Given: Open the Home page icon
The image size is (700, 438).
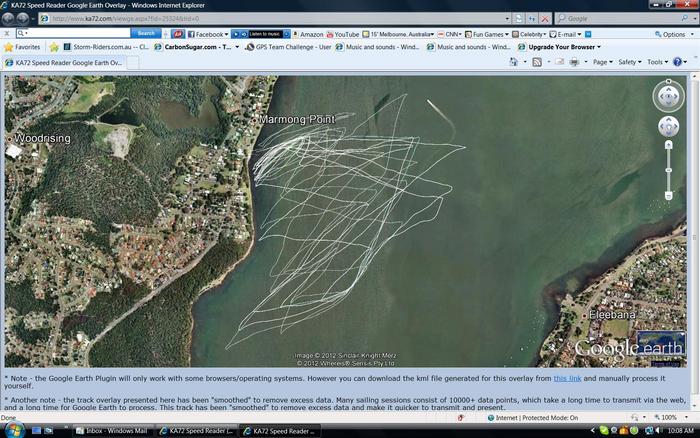Looking at the screenshot, I should click(514, 62).
